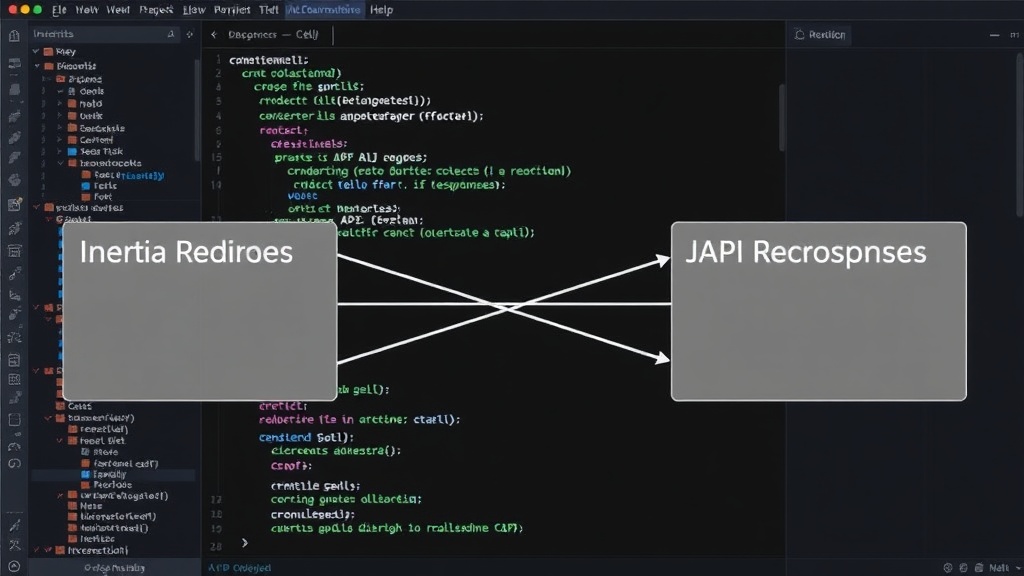This screenshot has width=1024, height=576.
Task: Expand the 'Seas Tisk' blue folder arrow
Action: coord(59,152)
